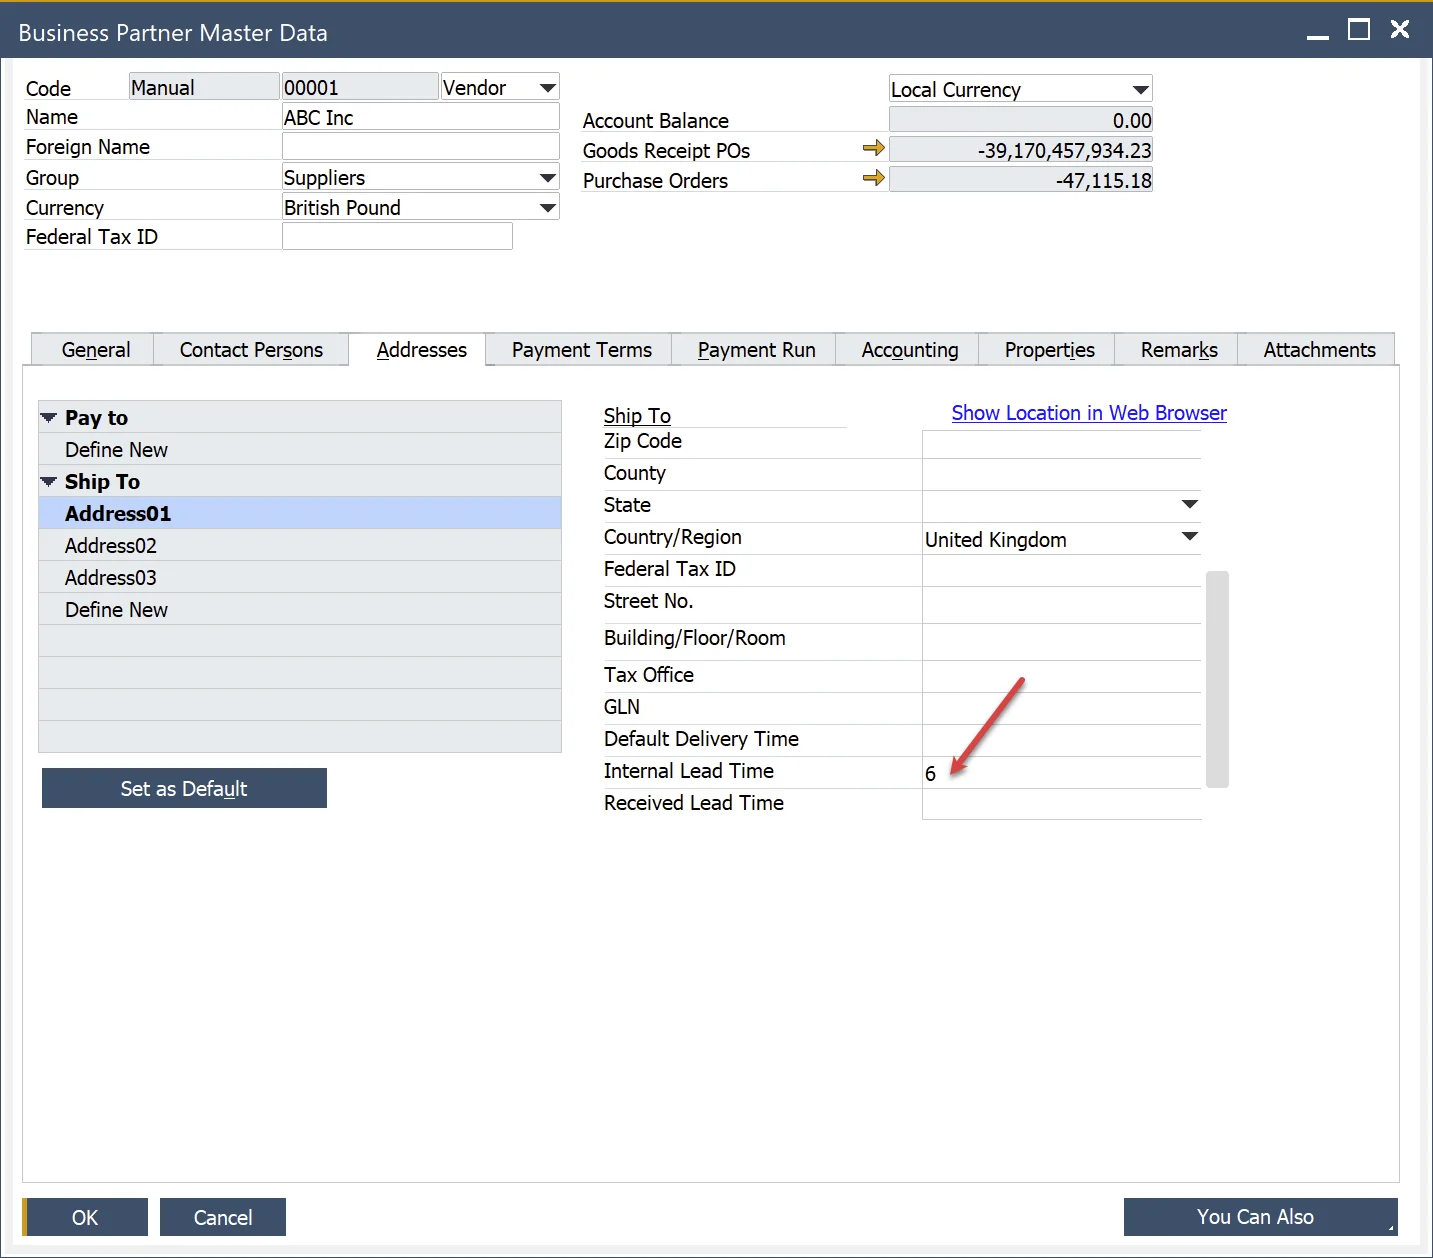
Task: Open the State dropdown arrow
Action: 1189,505
